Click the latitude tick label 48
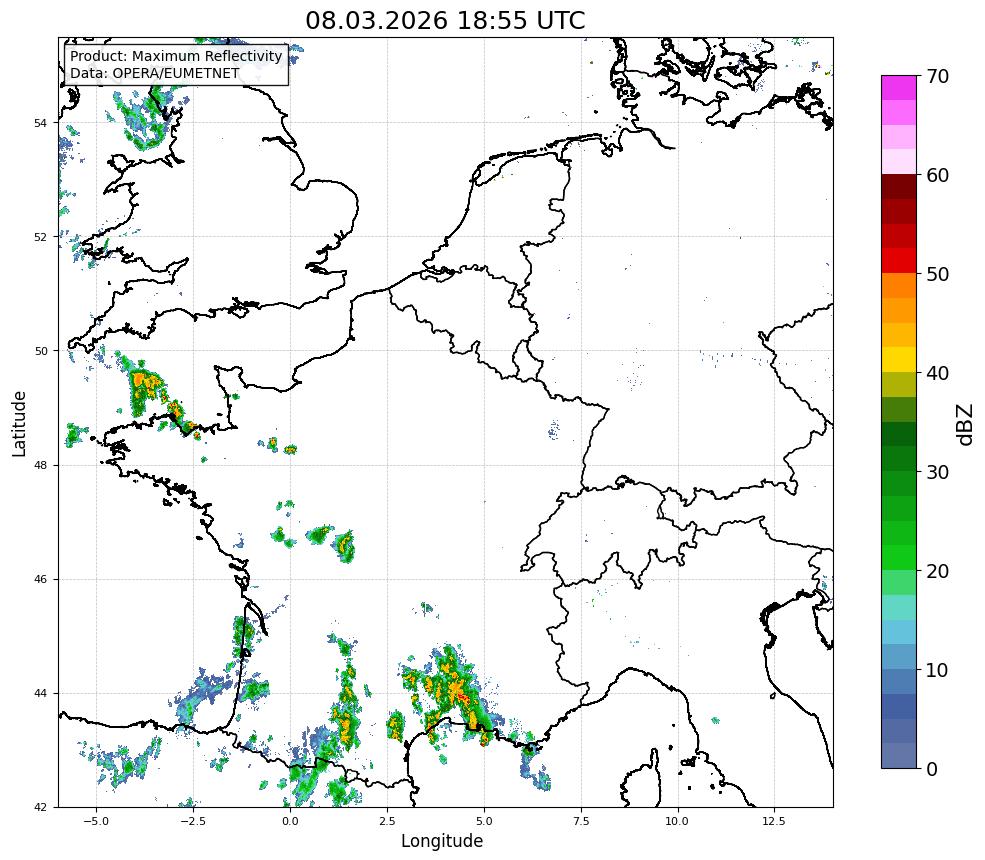Viewport: 985px width, 860px height. pos(40,465)
